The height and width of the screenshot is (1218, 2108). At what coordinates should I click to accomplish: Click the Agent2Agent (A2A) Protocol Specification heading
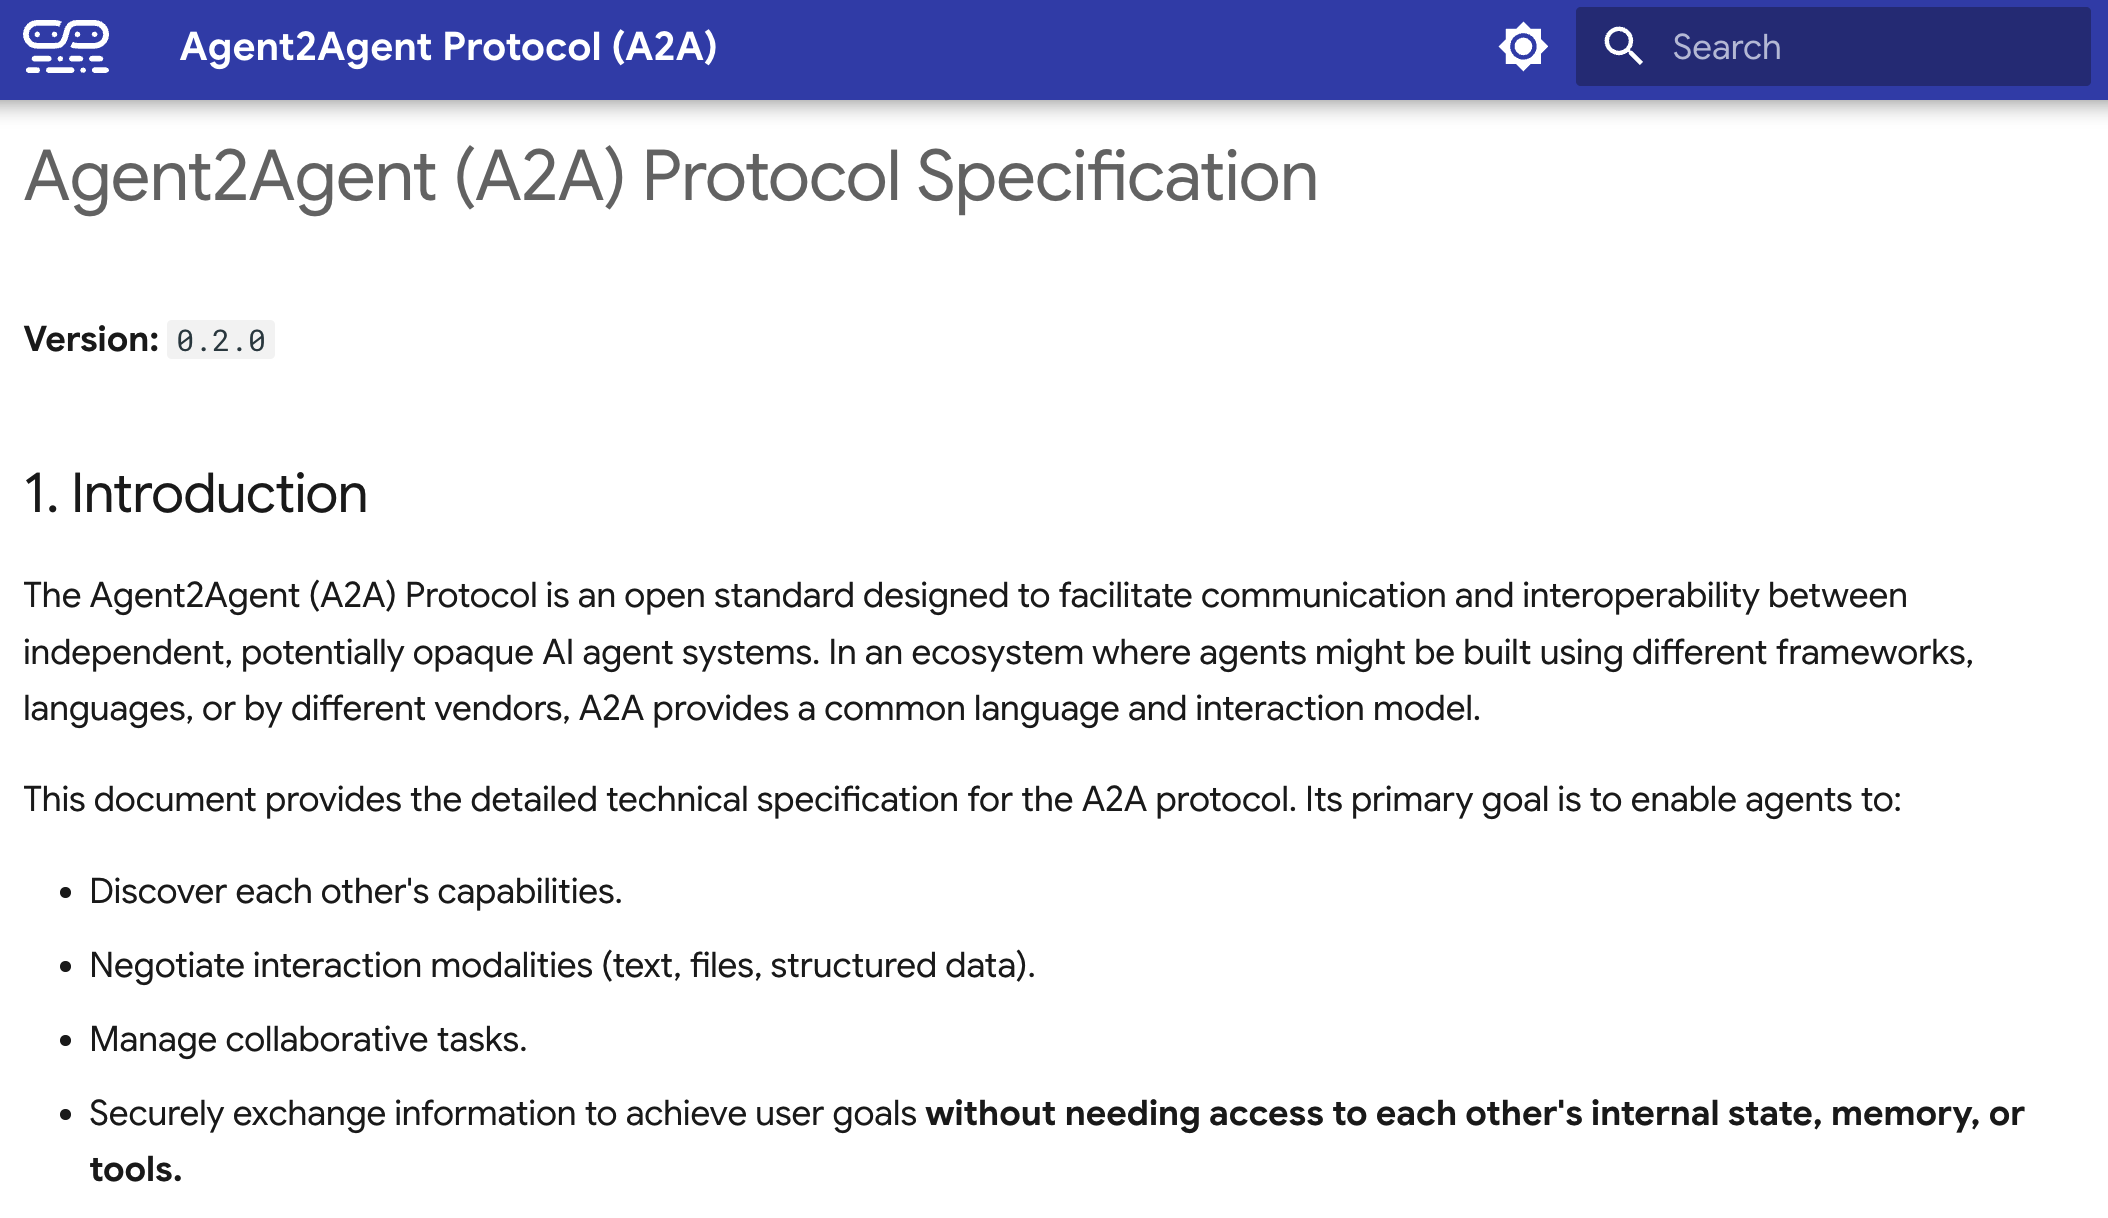tap(670, 177)
